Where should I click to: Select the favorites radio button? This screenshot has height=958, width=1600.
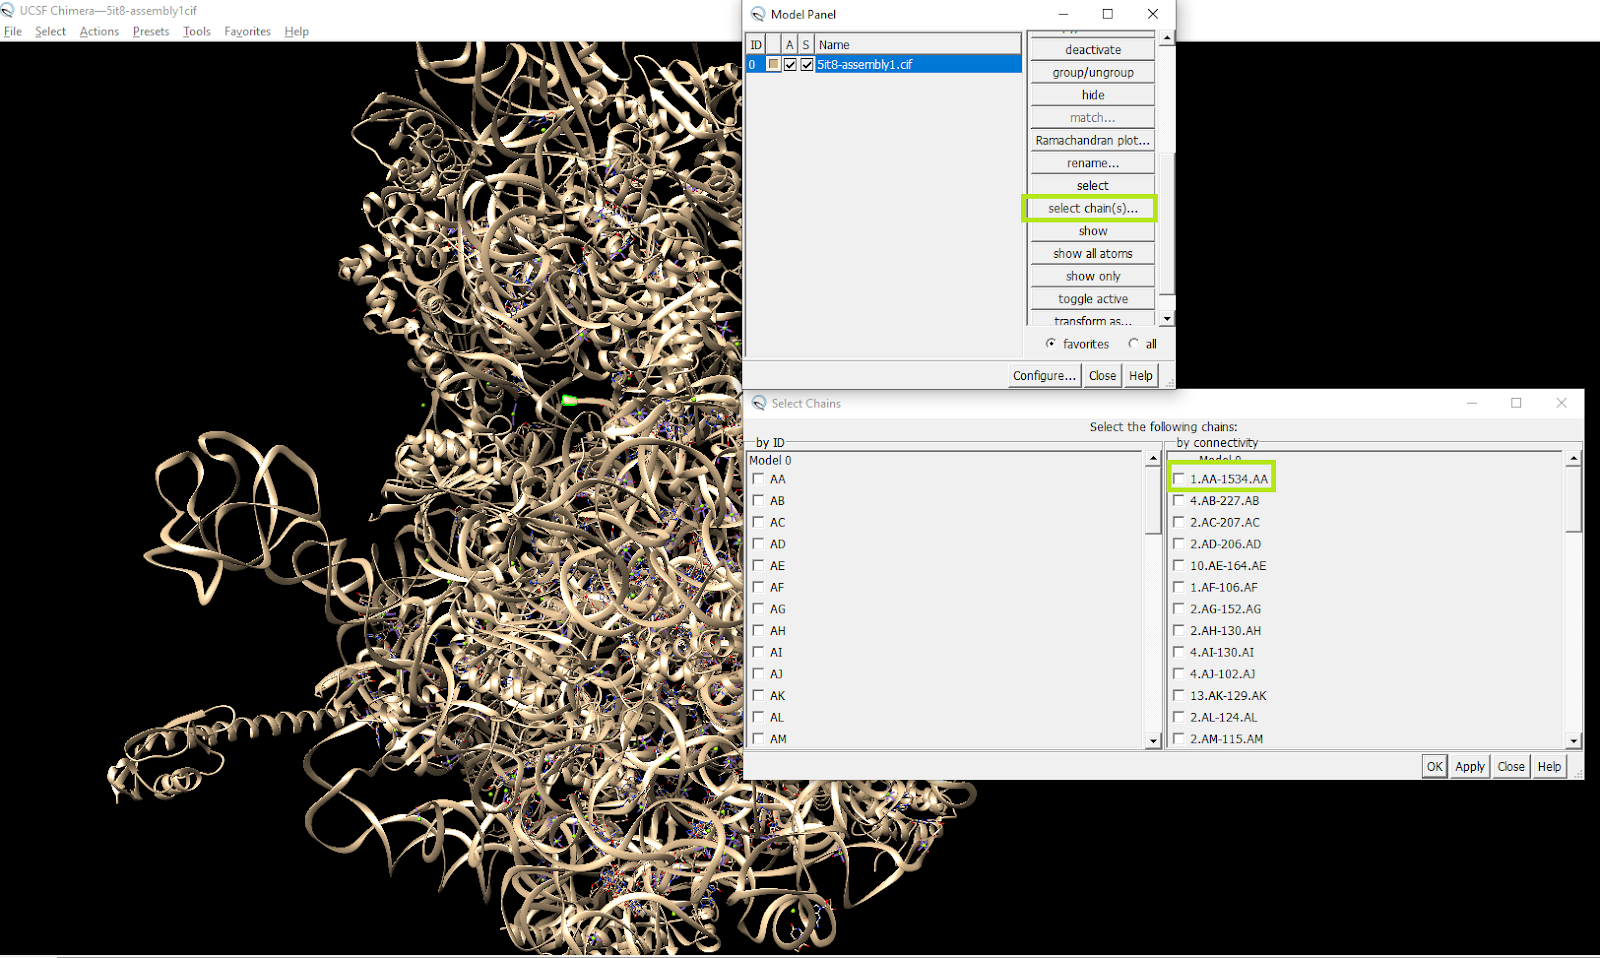click(x=1051, y=344)
